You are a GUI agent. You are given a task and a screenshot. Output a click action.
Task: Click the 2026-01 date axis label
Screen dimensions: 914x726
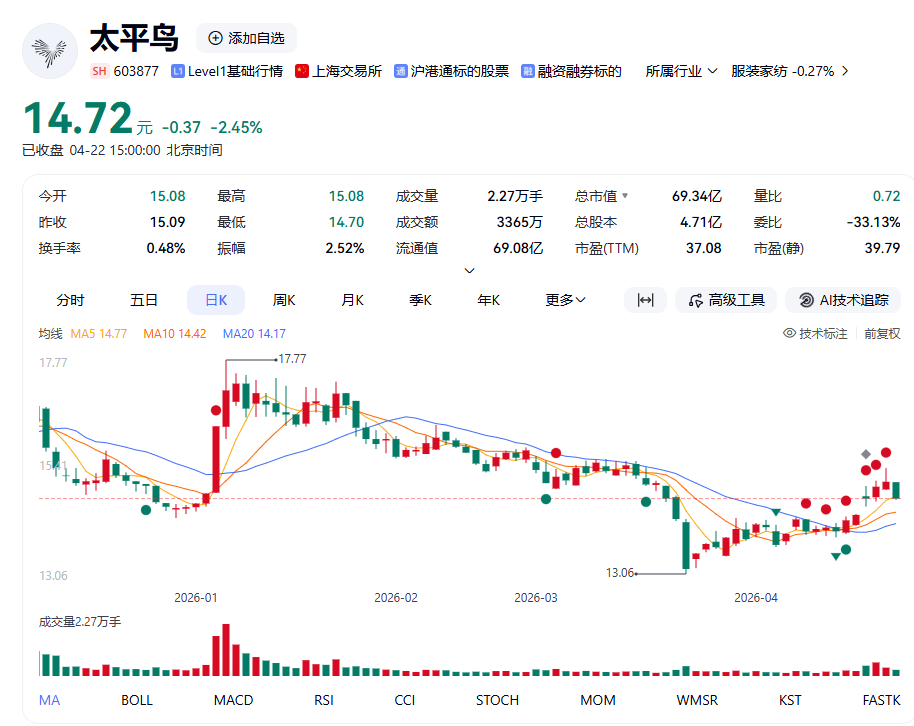tap(195, 598)
